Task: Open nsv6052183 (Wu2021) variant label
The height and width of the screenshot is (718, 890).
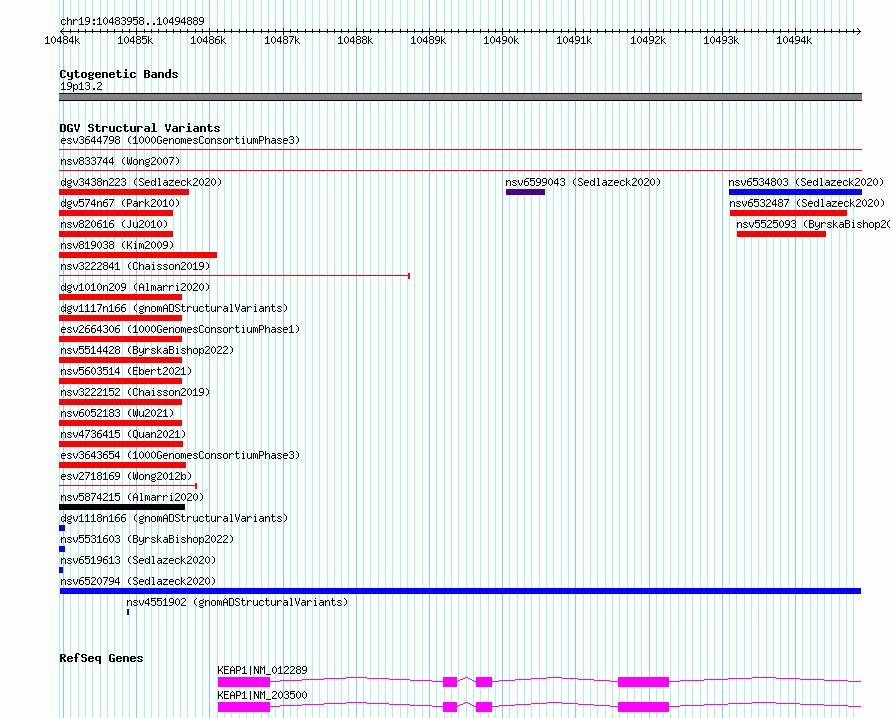Action: pyautogui.click(x=117, y=413)
